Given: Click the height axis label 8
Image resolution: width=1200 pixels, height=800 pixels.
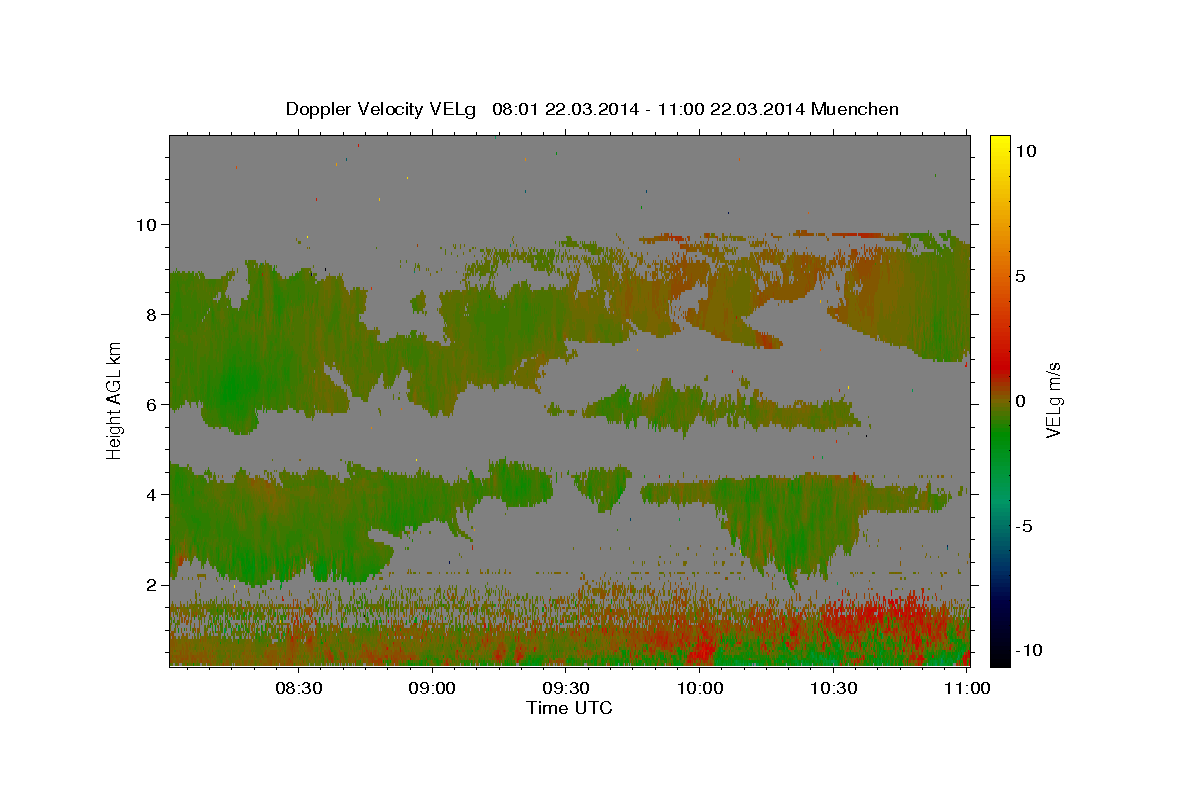Looking at the screenshot, I should point(152,314).
